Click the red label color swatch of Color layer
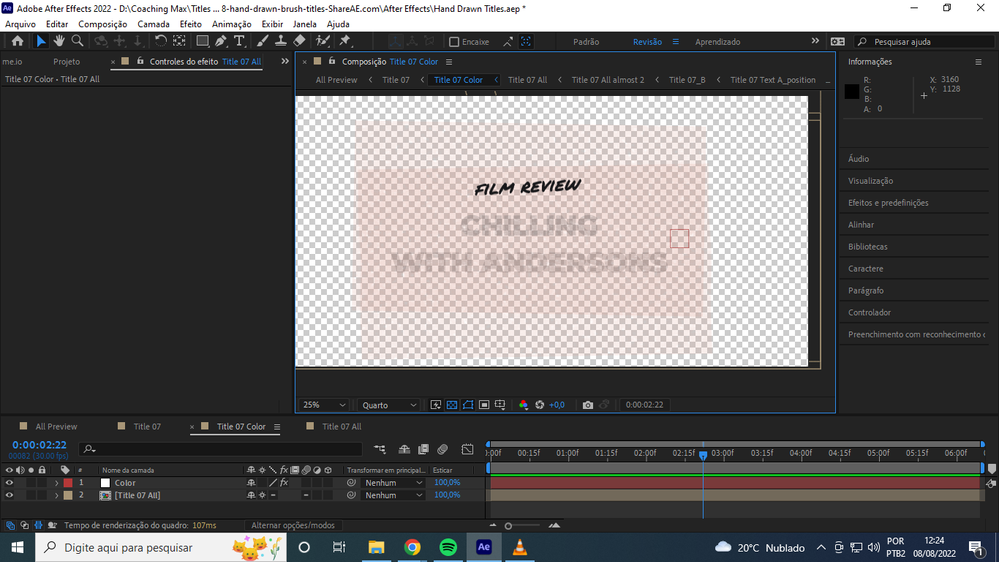 [x=68, y=483]
